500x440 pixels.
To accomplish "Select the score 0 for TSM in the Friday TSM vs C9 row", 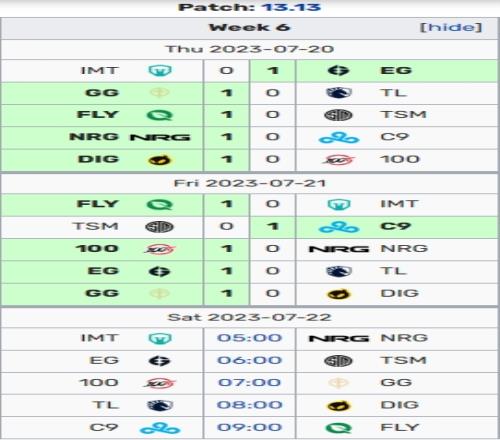I will tap(226, 226).
